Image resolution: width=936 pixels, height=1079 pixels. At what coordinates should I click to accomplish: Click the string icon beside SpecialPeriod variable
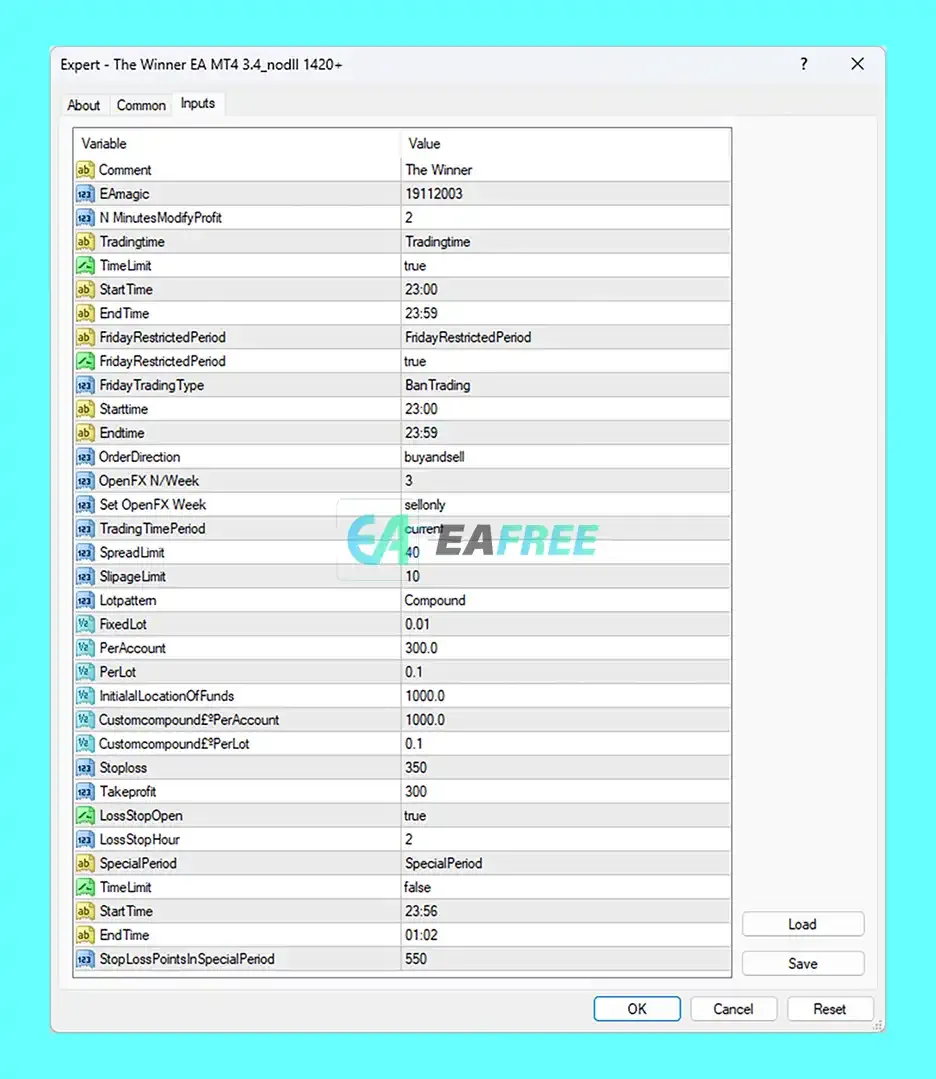[x=85, y=864]
